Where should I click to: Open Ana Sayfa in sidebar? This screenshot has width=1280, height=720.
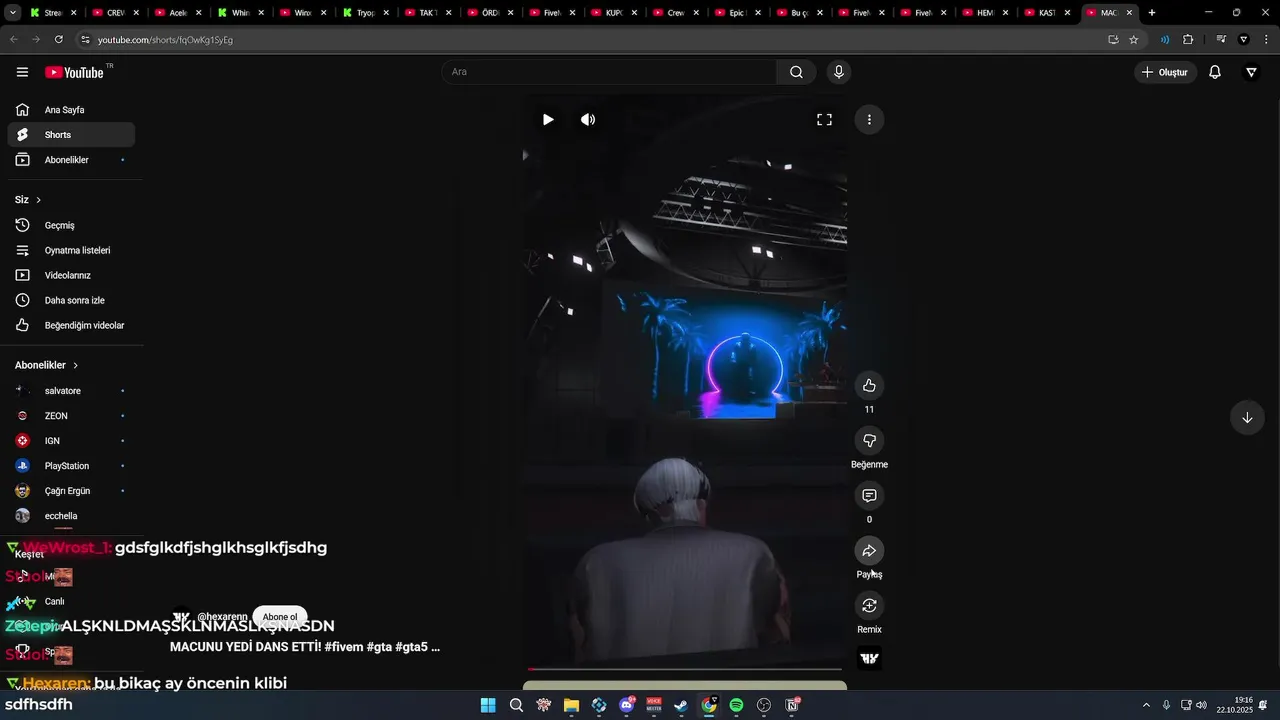[x=71, y=110]
